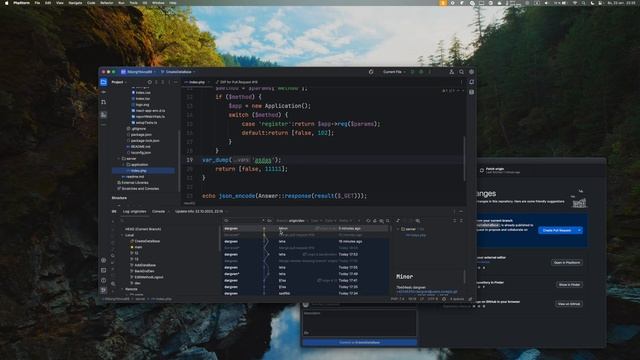Viewport: 640px width, 360px height.
Task: Open the Project tool window icon
Action: tap(104, 82)
